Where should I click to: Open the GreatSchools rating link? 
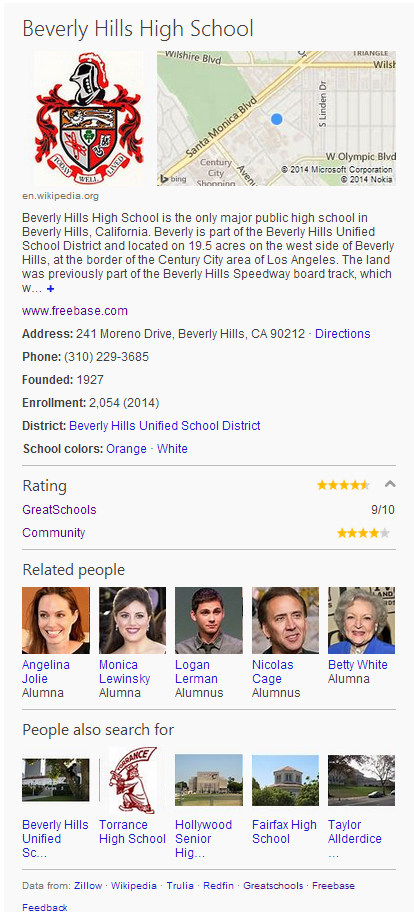coord(59,510)
